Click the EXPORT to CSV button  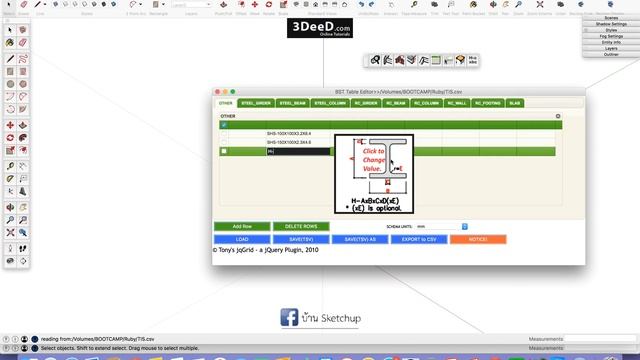419,239
